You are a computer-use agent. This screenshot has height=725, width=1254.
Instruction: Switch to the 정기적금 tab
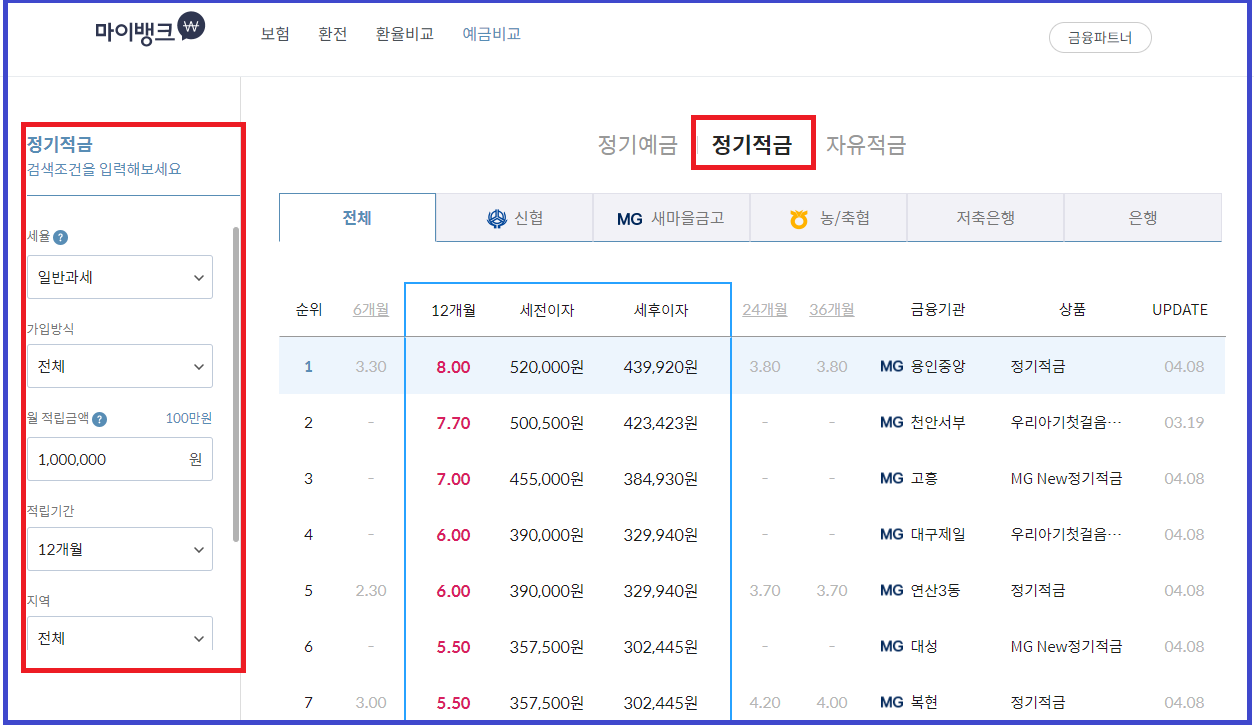(x=752, y=145)
